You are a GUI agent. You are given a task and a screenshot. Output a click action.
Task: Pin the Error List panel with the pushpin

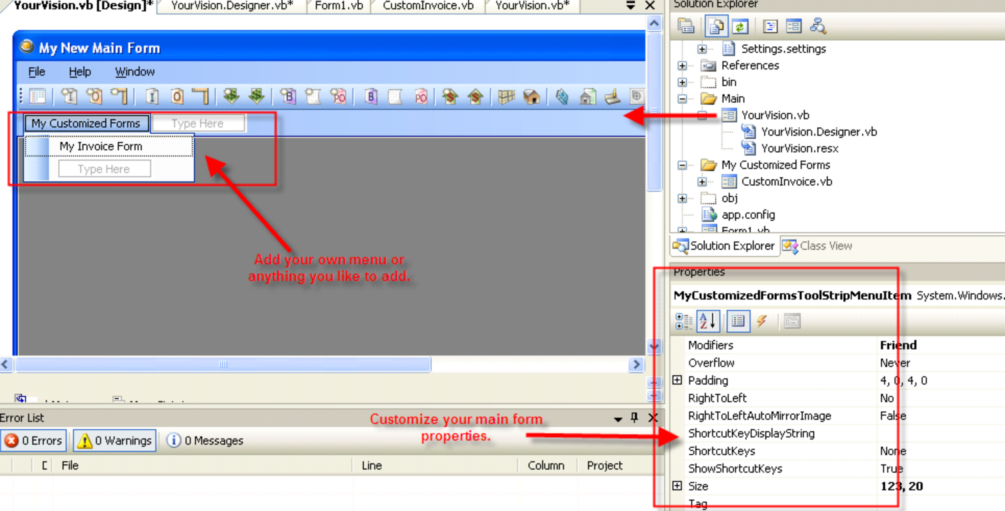point(635,417)
